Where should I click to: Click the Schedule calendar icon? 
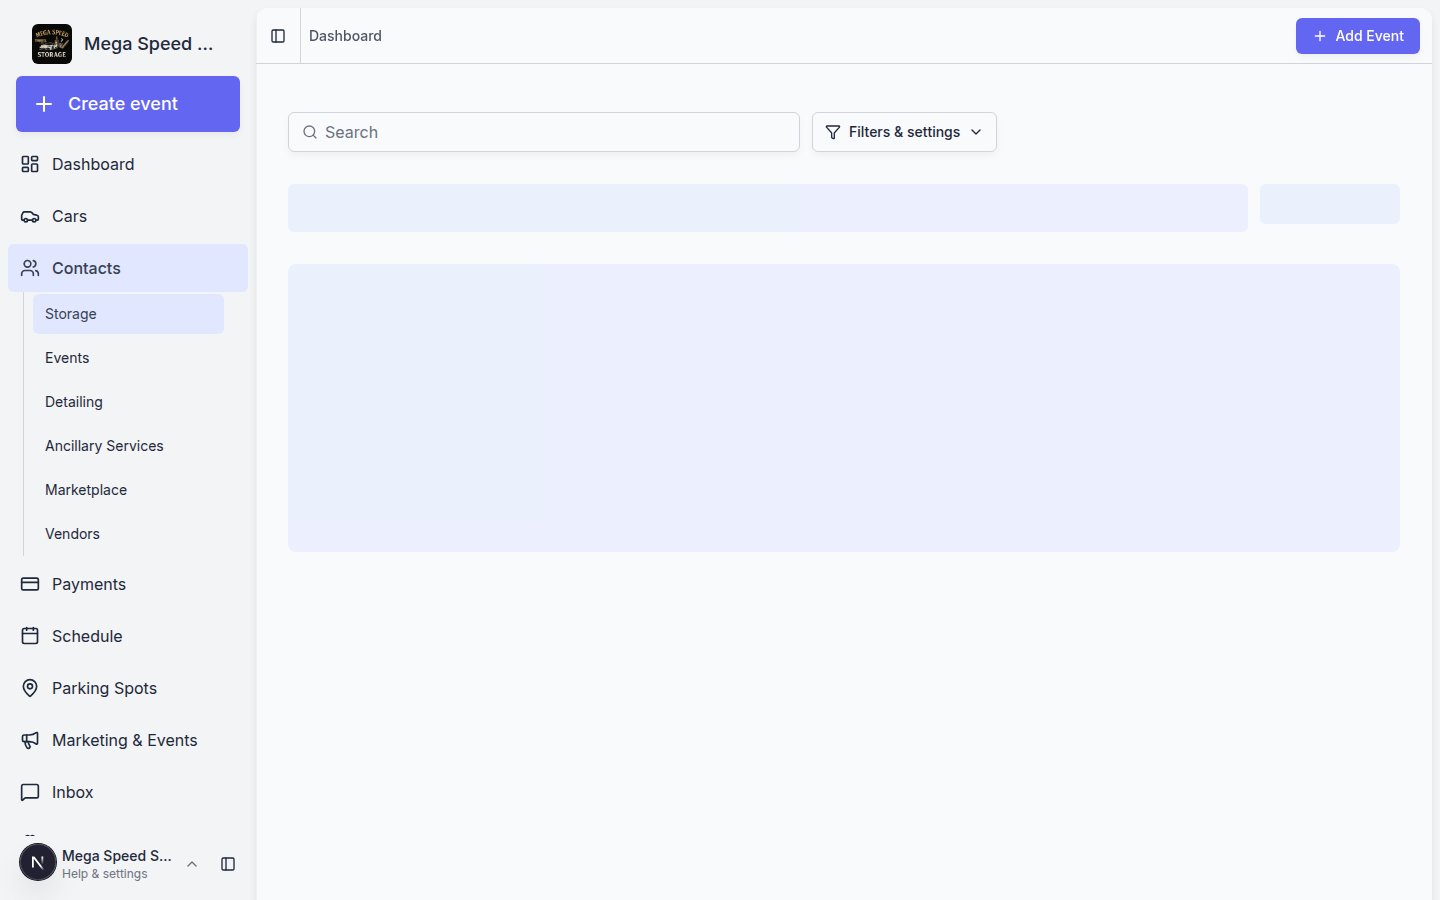coord(30,636)
